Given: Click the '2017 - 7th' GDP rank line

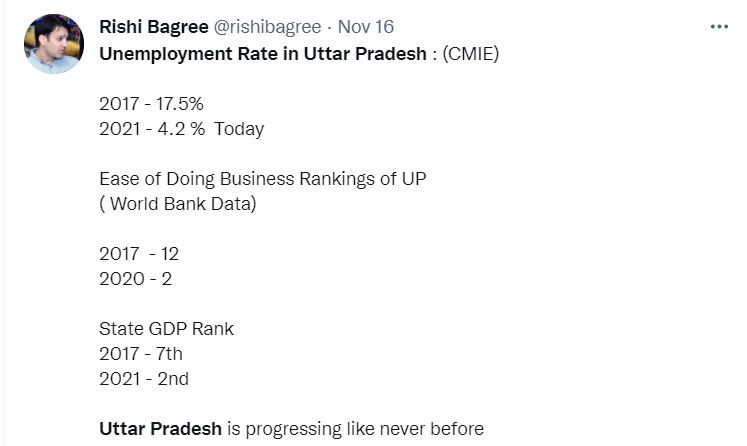Looking at the screenshot, I should click(x=141, y=354).
